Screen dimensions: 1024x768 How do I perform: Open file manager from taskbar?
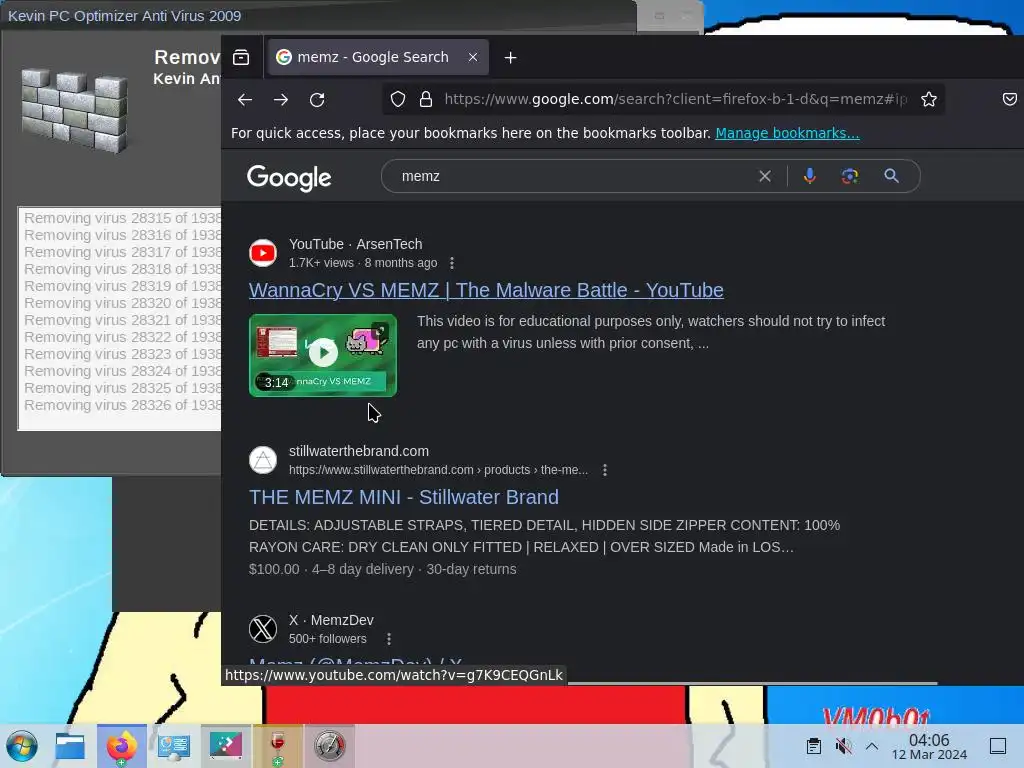coord(70,746)
